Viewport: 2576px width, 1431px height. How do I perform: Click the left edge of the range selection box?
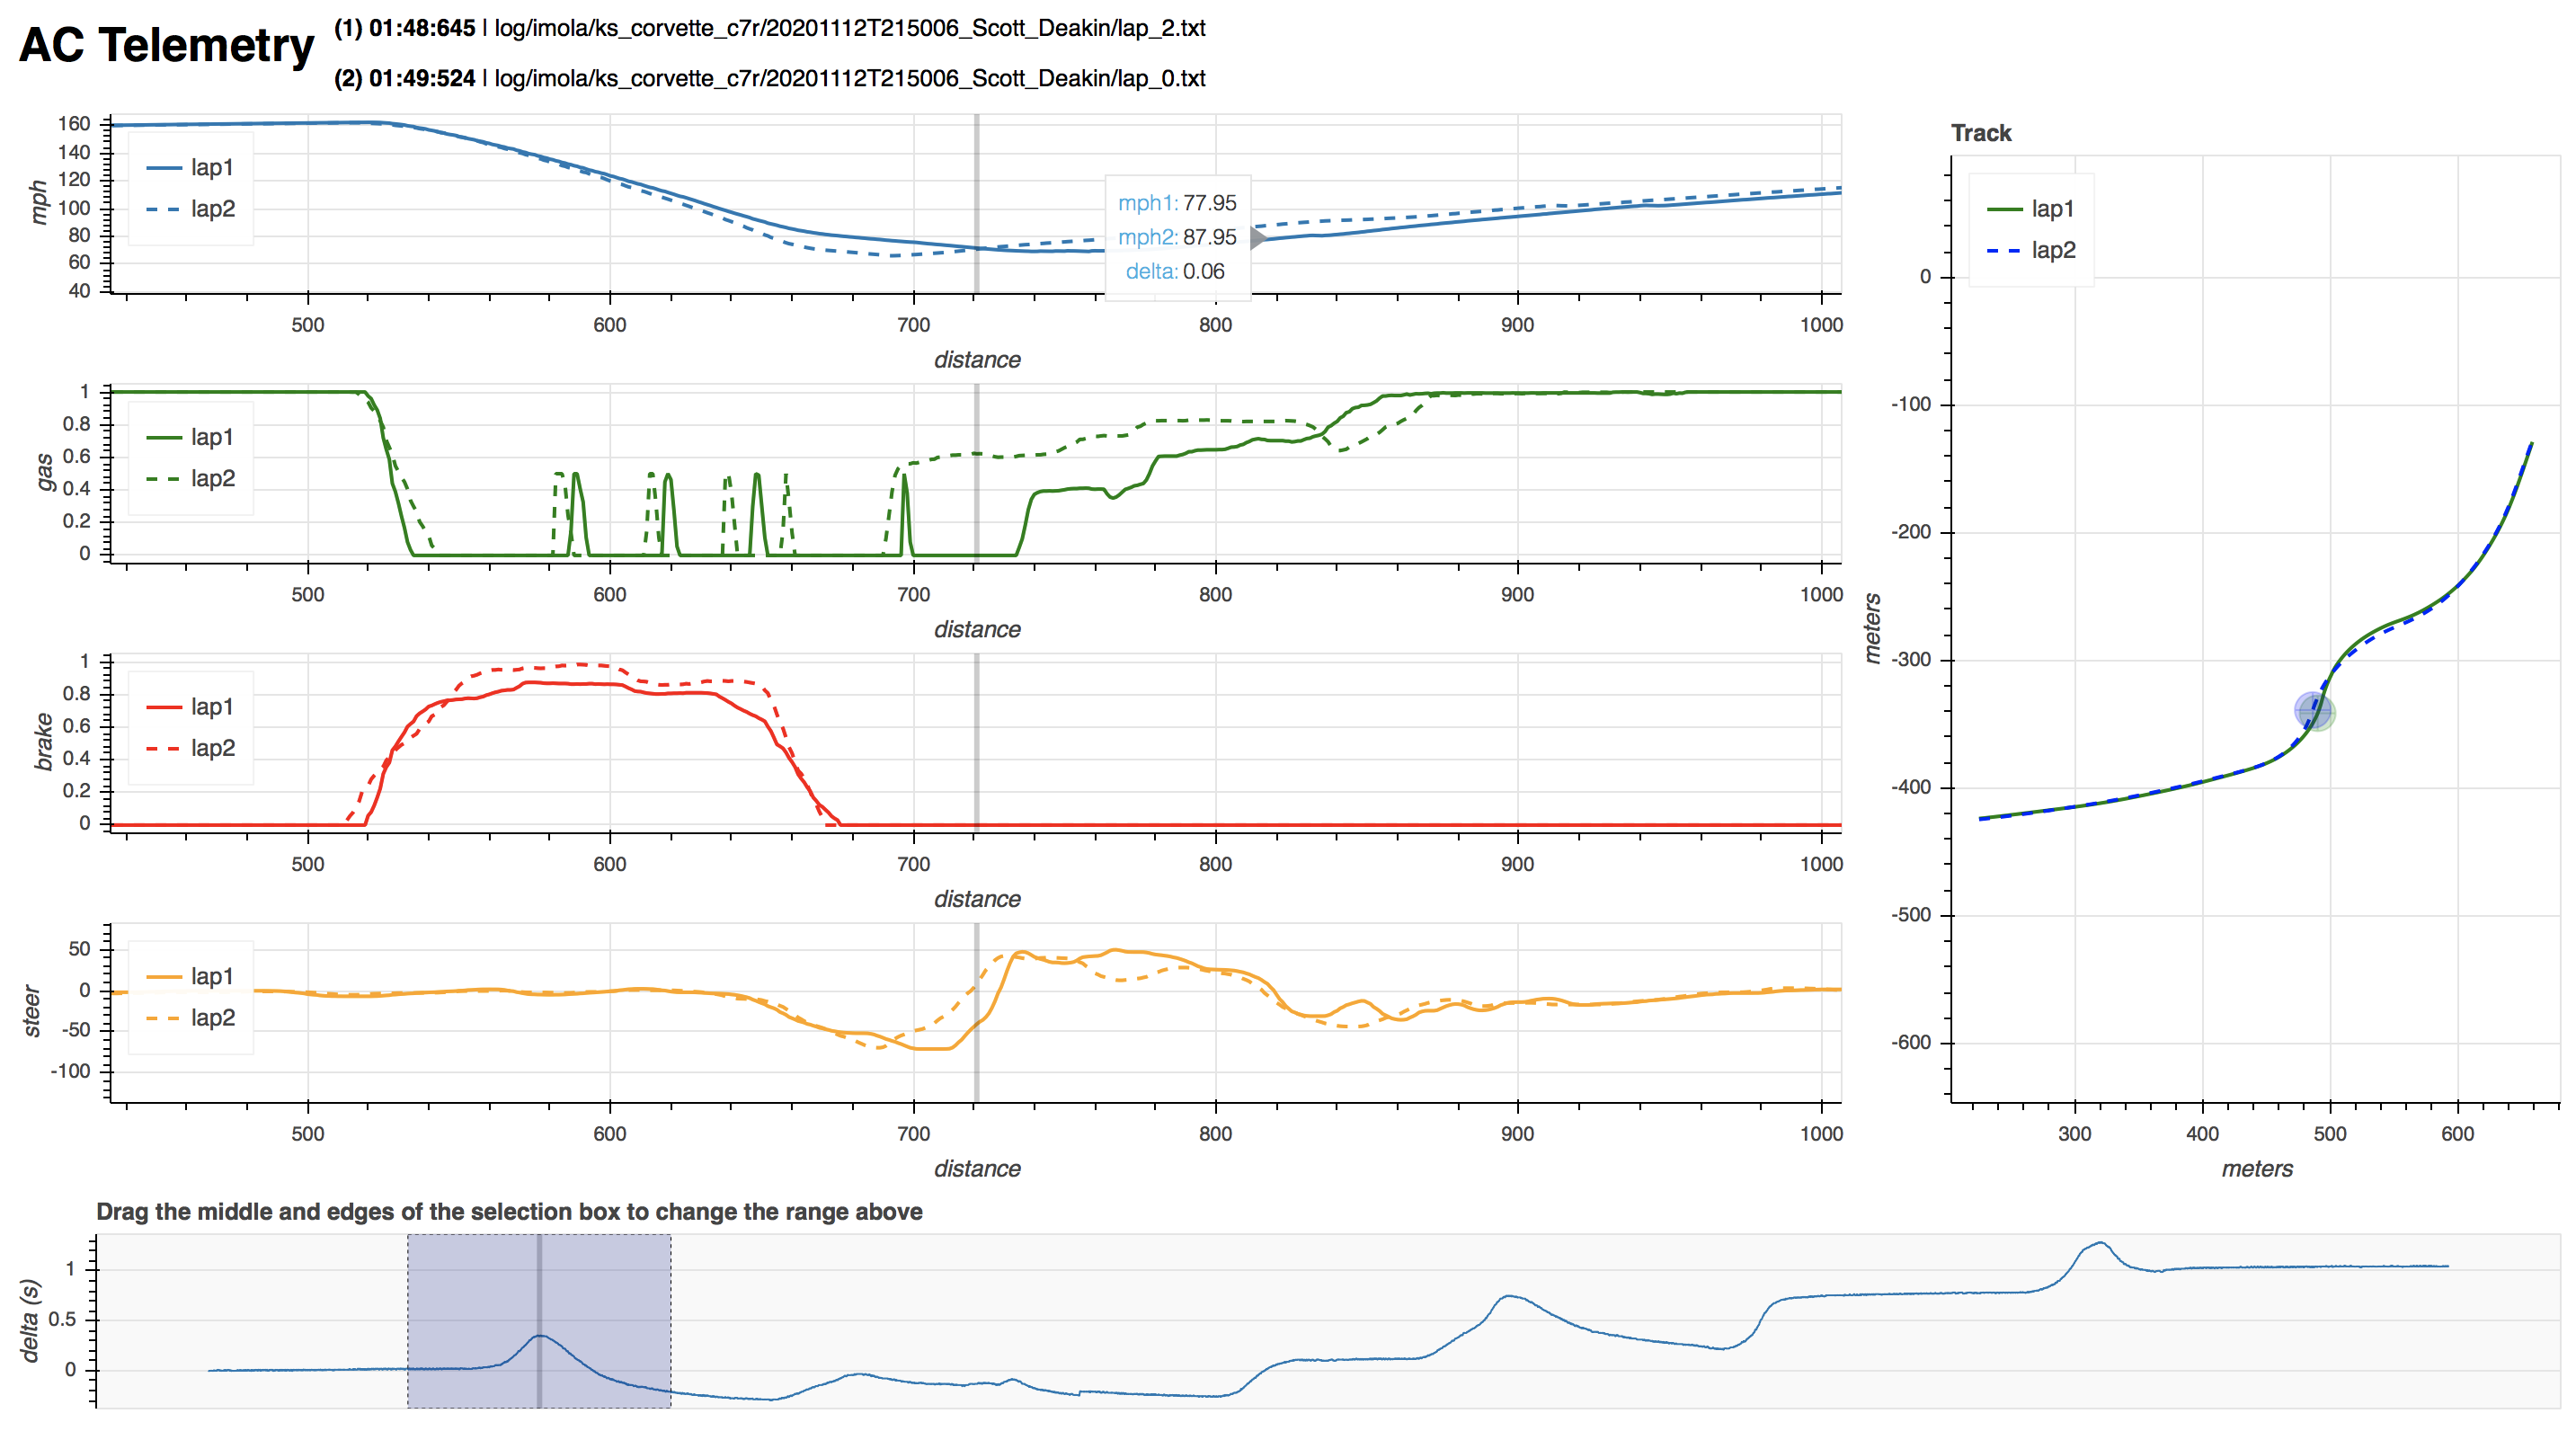pos(408,1320)
